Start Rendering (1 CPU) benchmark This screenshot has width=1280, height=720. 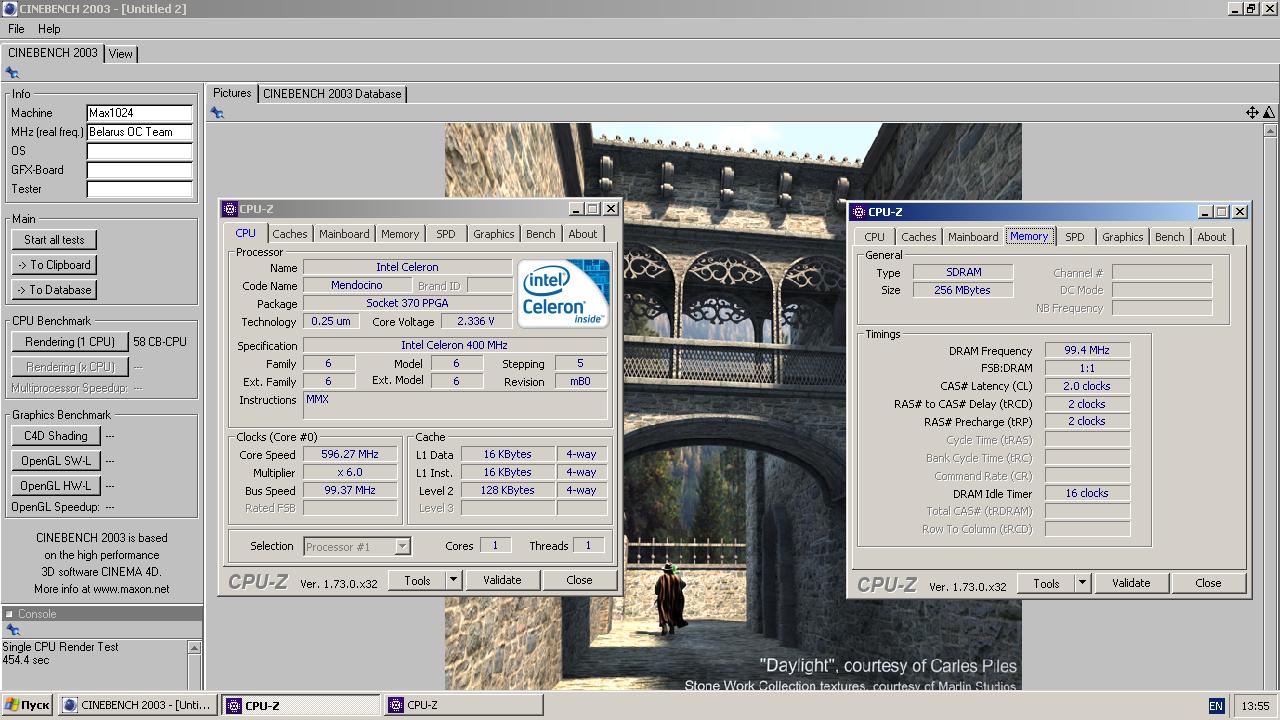[x=70, y=342]
